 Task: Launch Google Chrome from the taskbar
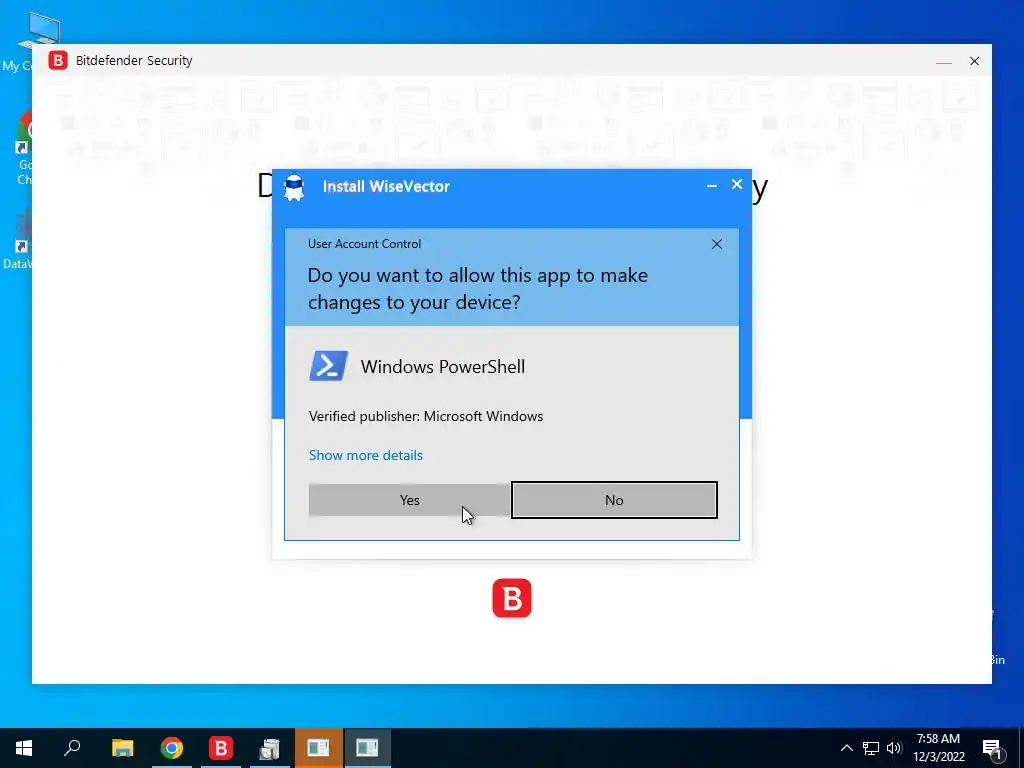pos(172,748)
